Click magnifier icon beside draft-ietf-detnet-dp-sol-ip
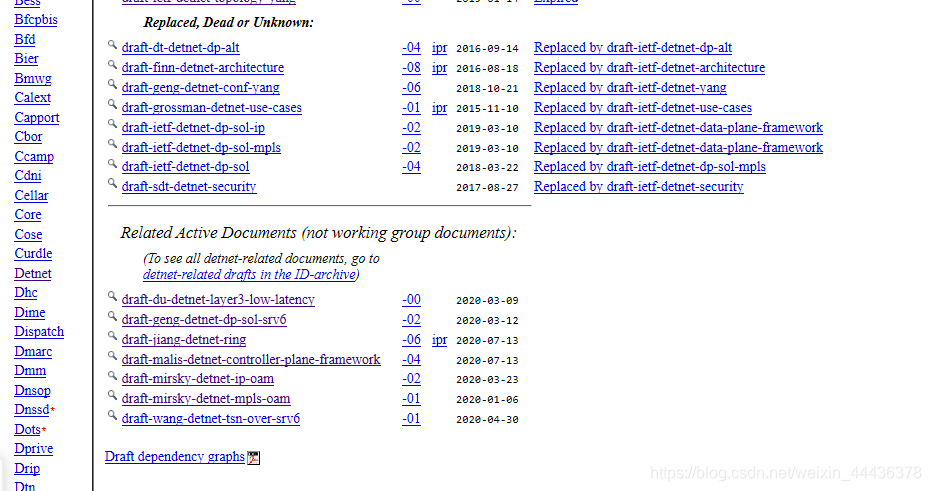 click(x=112, y=124)
